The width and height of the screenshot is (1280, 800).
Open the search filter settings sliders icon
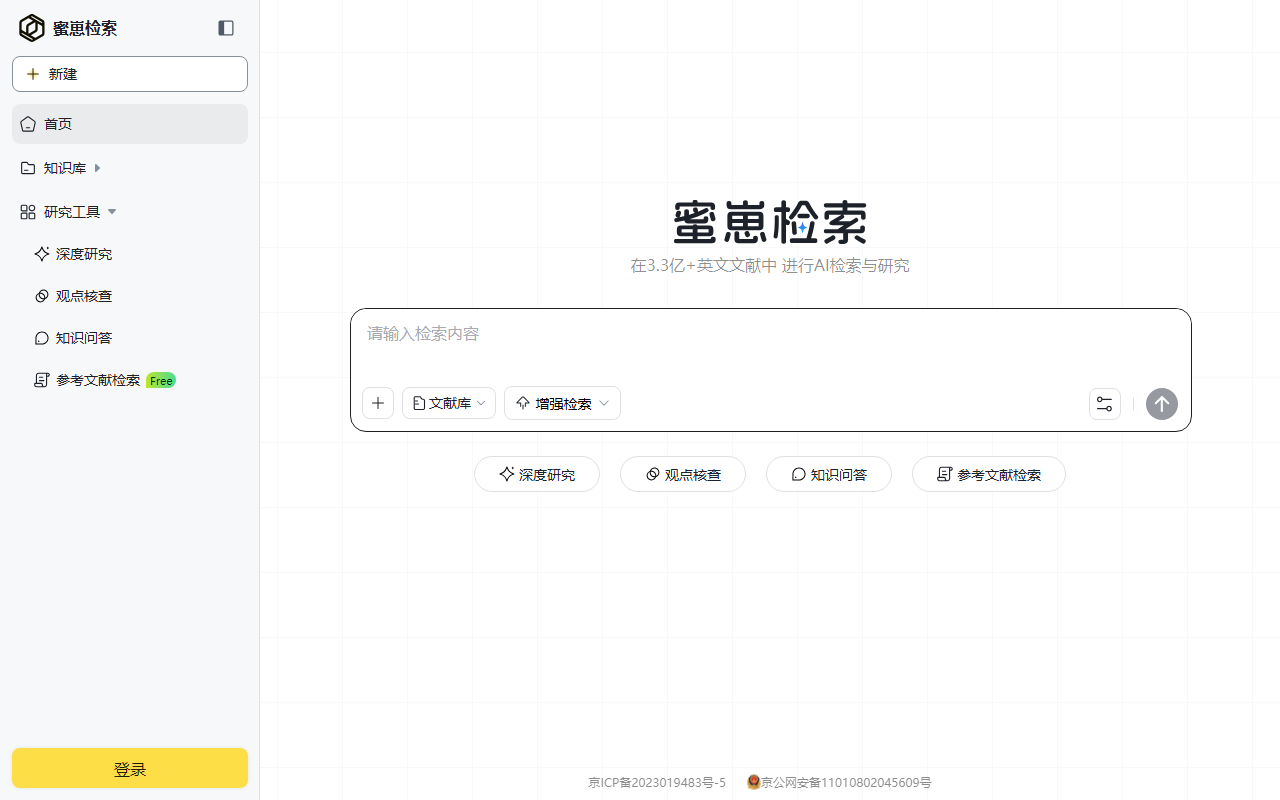coord(1105,404)
